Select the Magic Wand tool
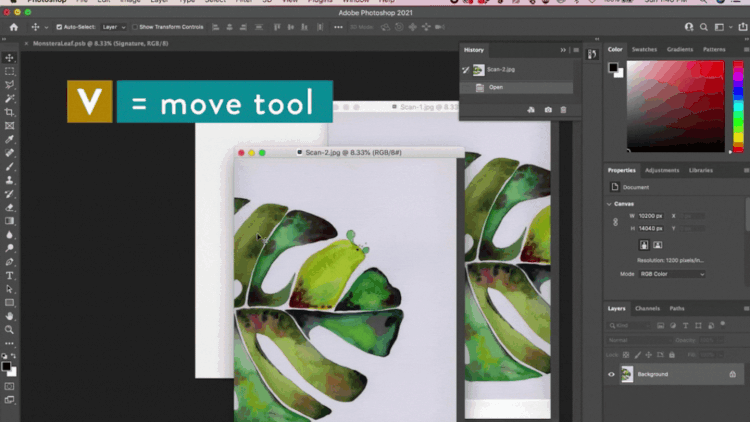The image size is (750, 422). 9,99
